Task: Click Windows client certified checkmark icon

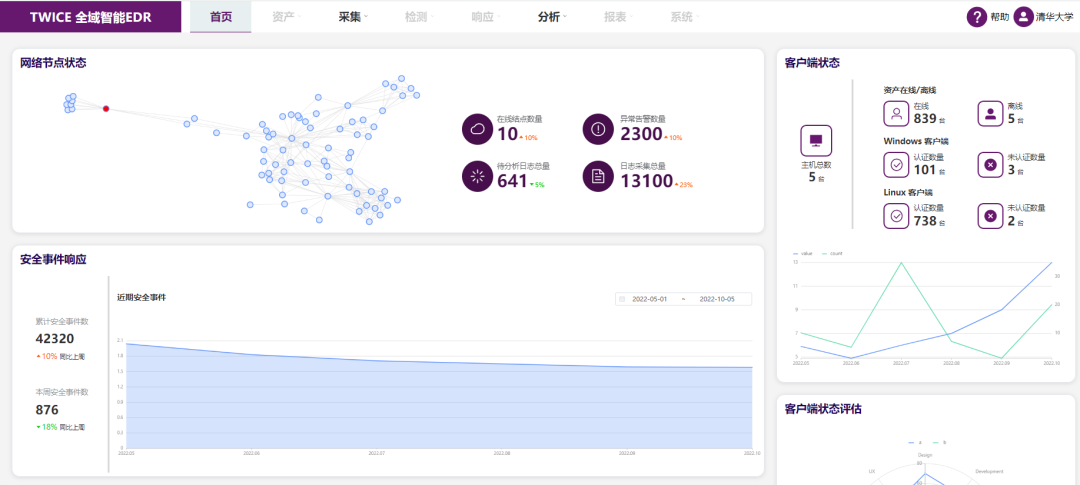Action: 896,163
